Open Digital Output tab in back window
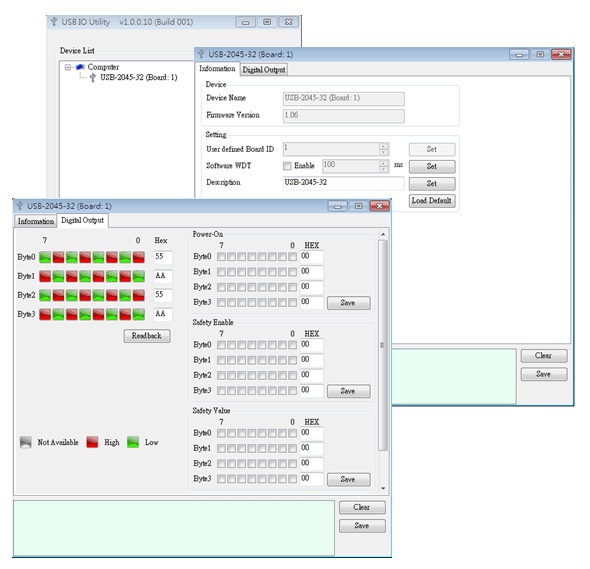The width and height of the screenshot is (590, 569). pyautogui.click(x=264, y=70)
